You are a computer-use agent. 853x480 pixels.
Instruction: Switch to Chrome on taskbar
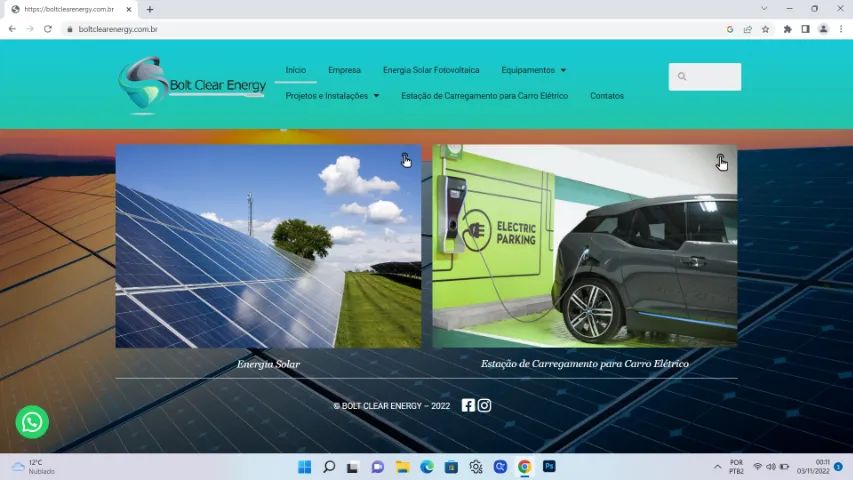[x=524, y=467]
